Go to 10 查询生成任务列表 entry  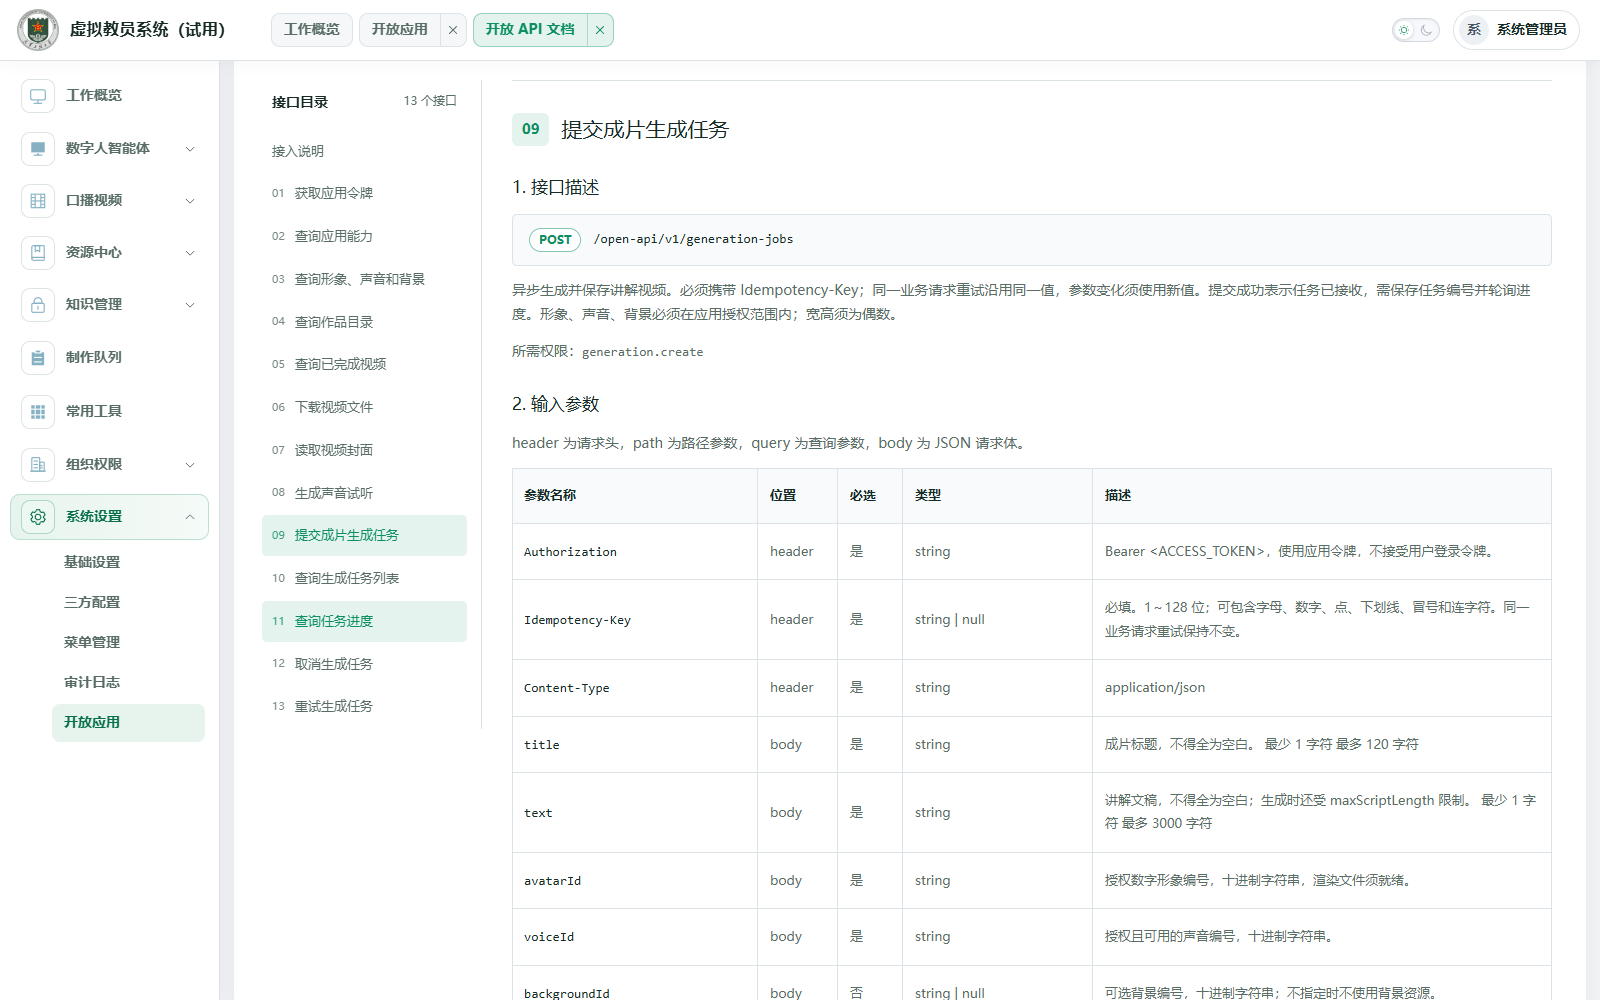(x=364, y=578)
